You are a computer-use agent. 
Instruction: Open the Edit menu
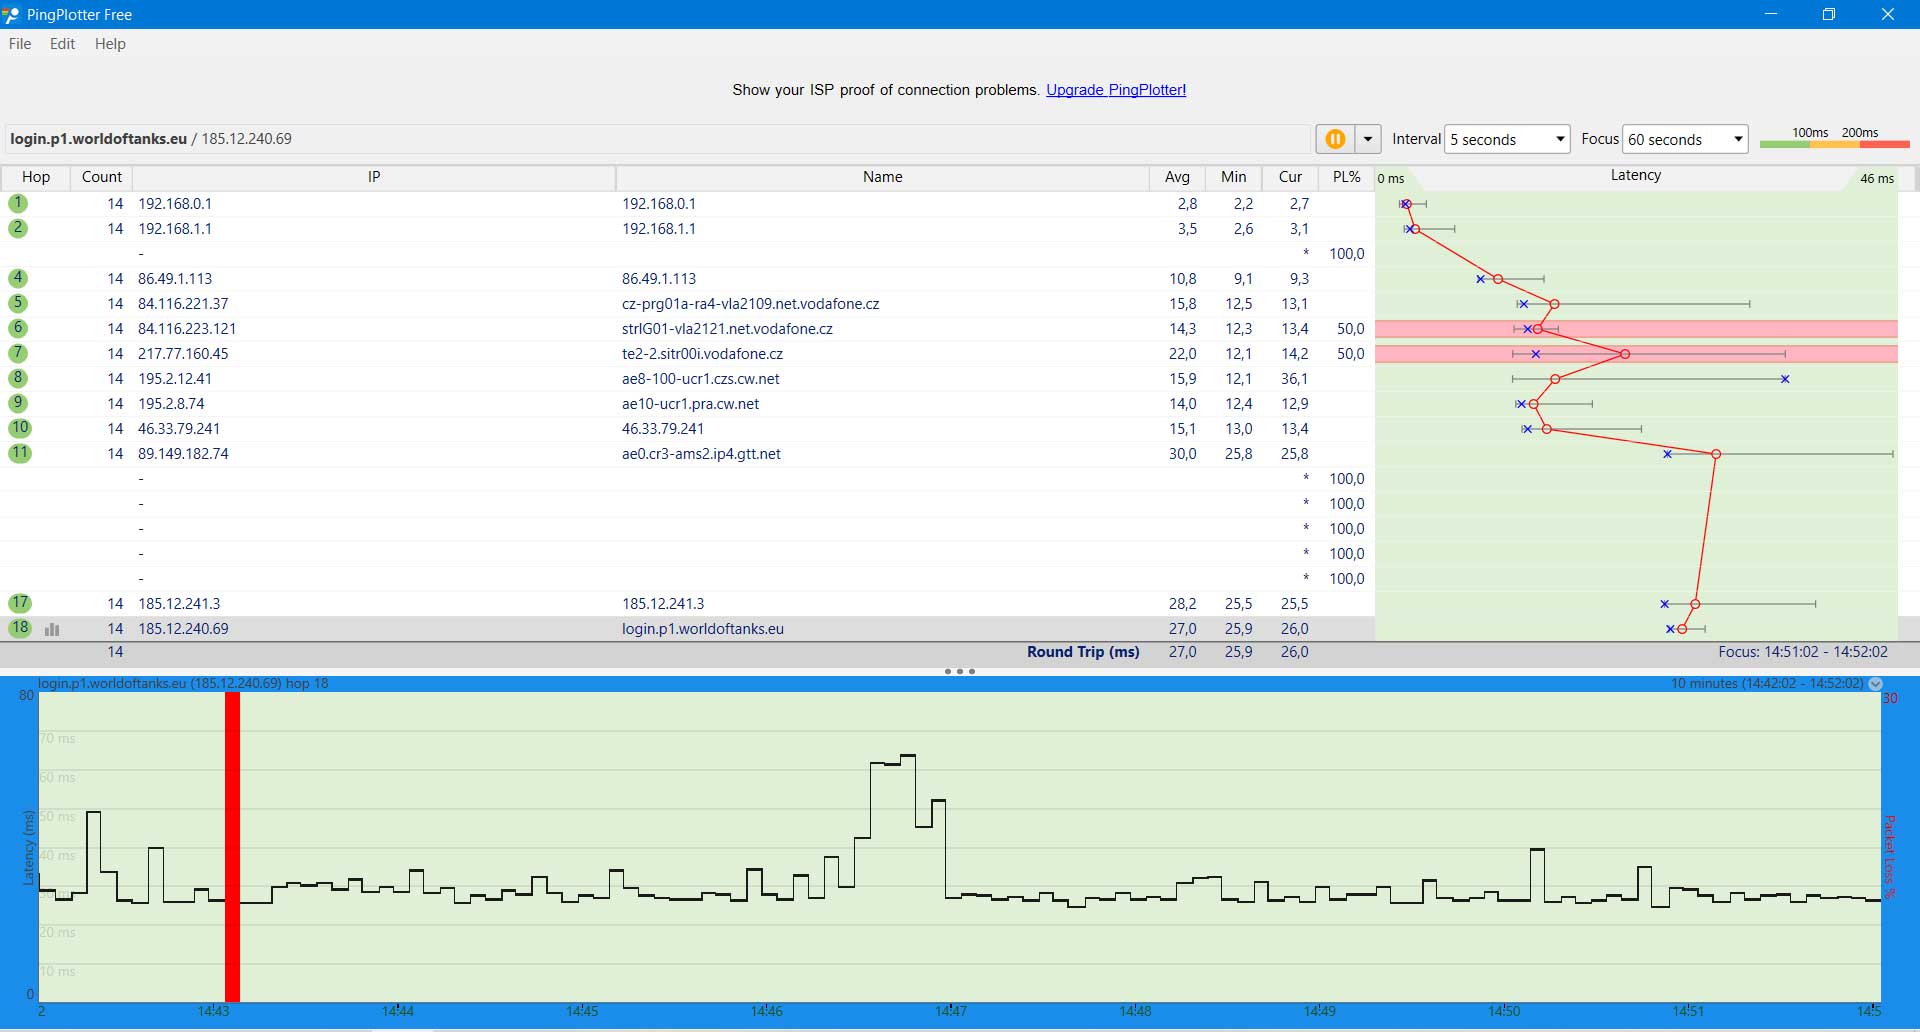[x=62, y=44]
